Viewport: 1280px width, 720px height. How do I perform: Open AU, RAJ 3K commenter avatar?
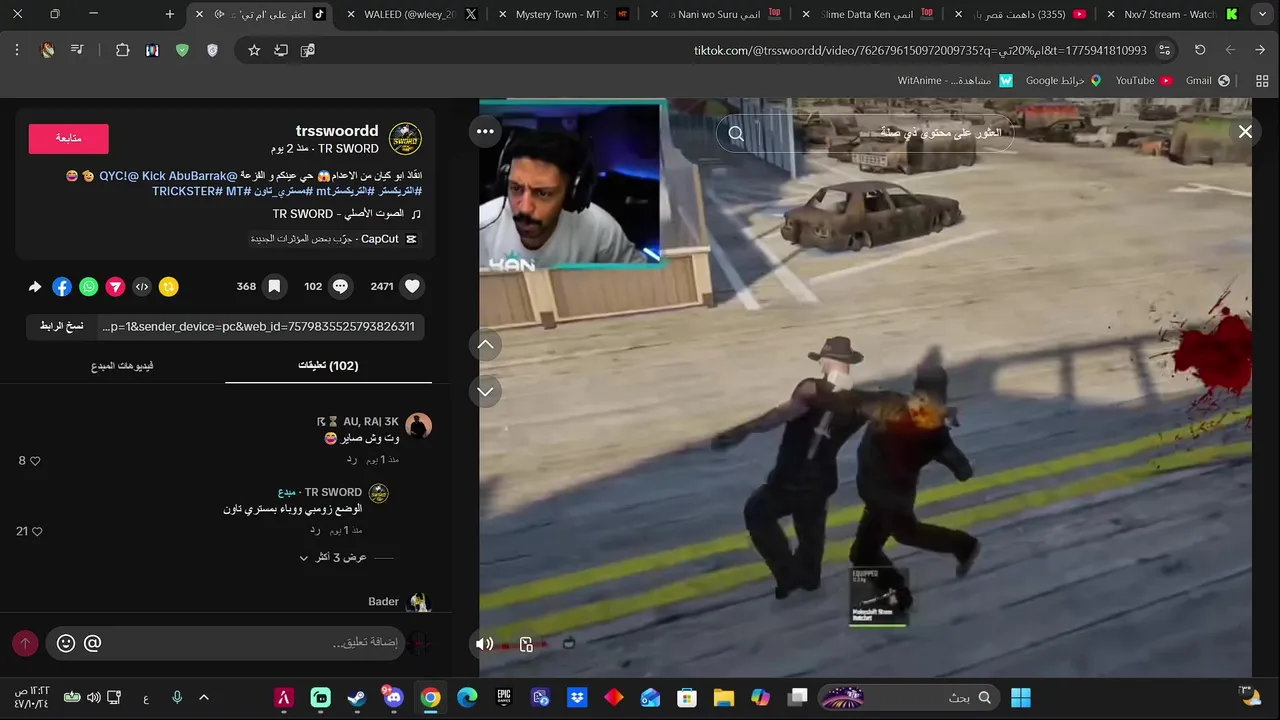point(418,426)
